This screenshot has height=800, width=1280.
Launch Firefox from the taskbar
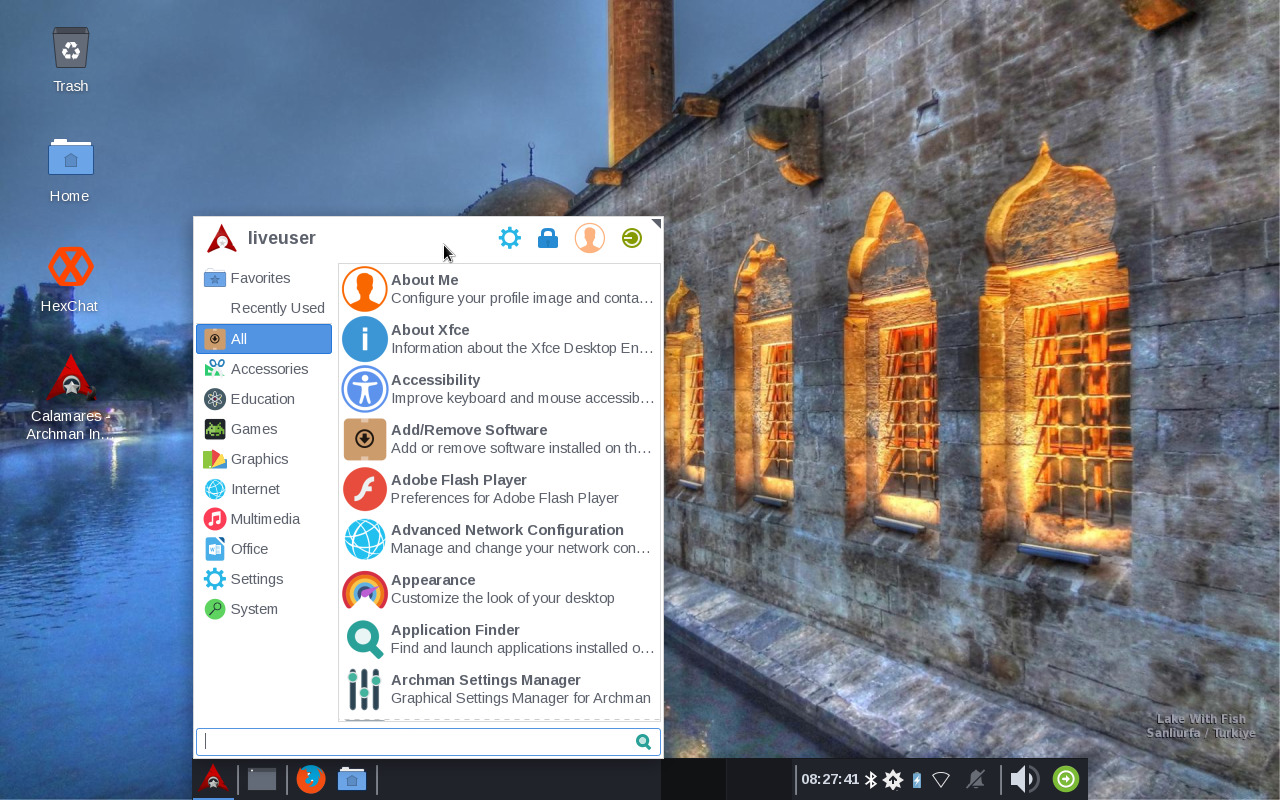click(311, 779)
